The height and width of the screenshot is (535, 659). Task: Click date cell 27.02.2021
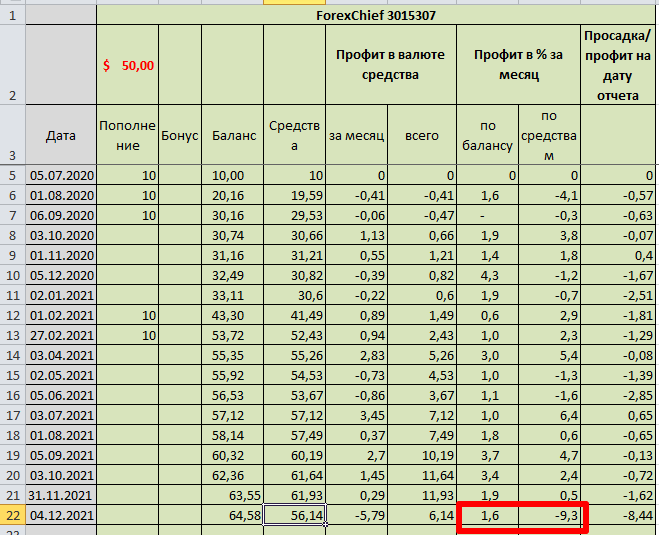click(x=61, y=335)
